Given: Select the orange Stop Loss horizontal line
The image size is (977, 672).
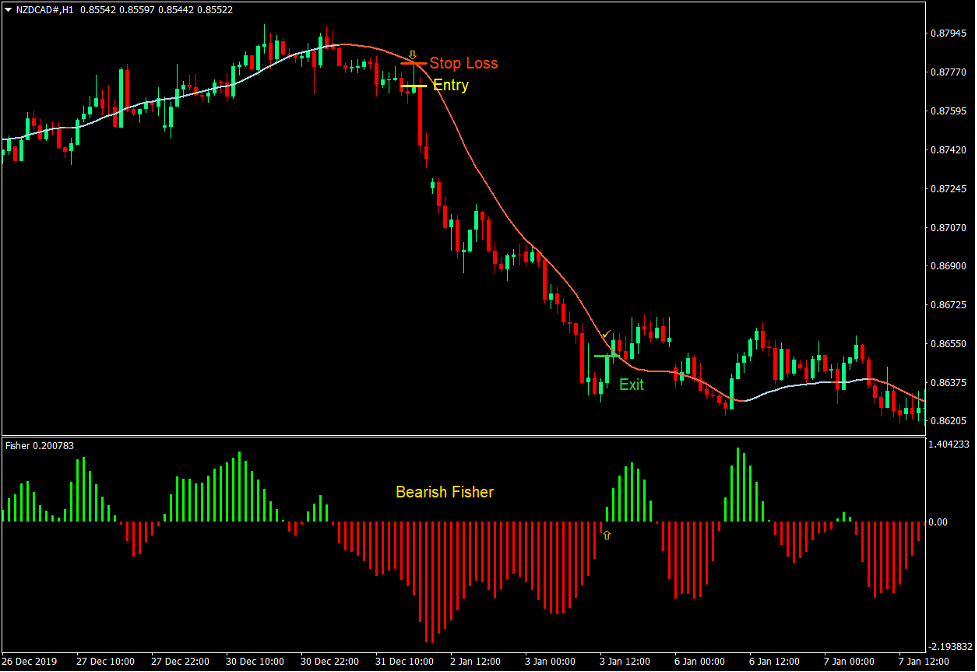Looking at the screenshot, I should (x=414, y=64).
